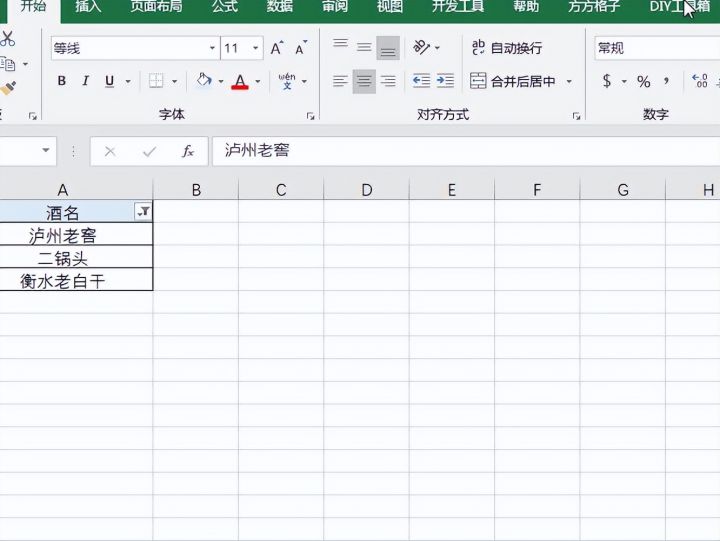Toggle center horizontal alignment
Image resolution: width=720 pixels, height=541 pixels.
pos(364,82)
